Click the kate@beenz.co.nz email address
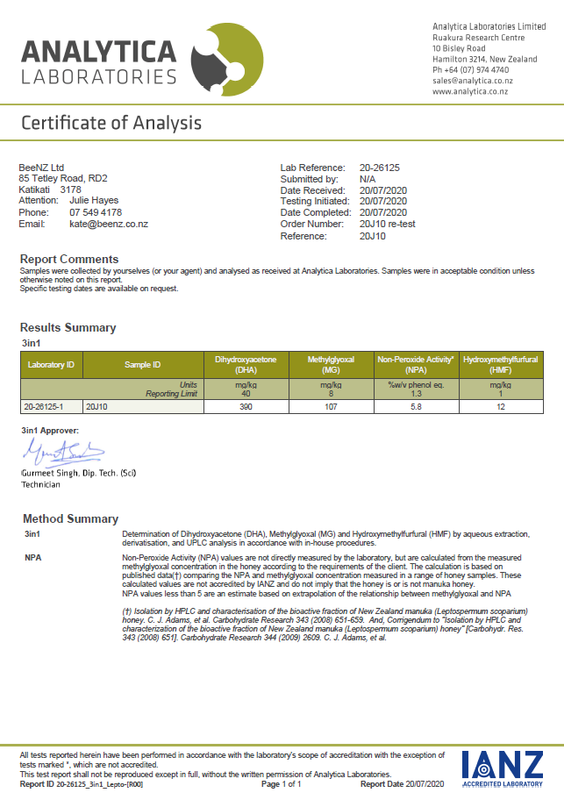This screenshot has height=800, width=564. pos(109,224)
